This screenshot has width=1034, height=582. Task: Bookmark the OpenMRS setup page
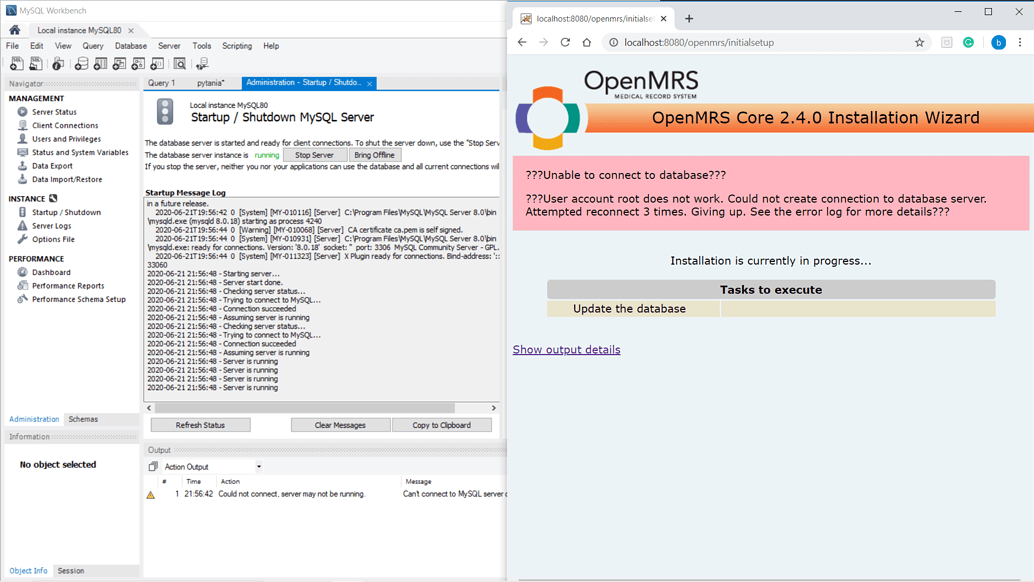pyautogui.click(x=920, y=42)
